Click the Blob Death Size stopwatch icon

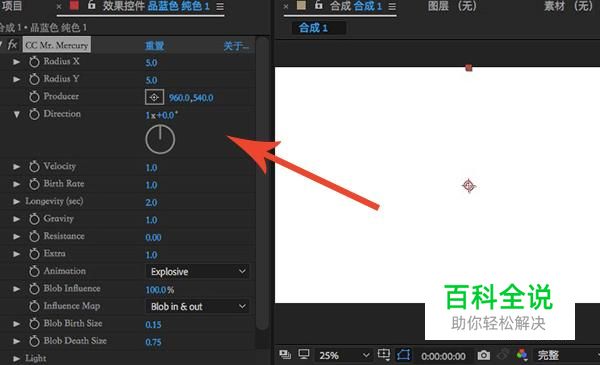pos(34,341)
